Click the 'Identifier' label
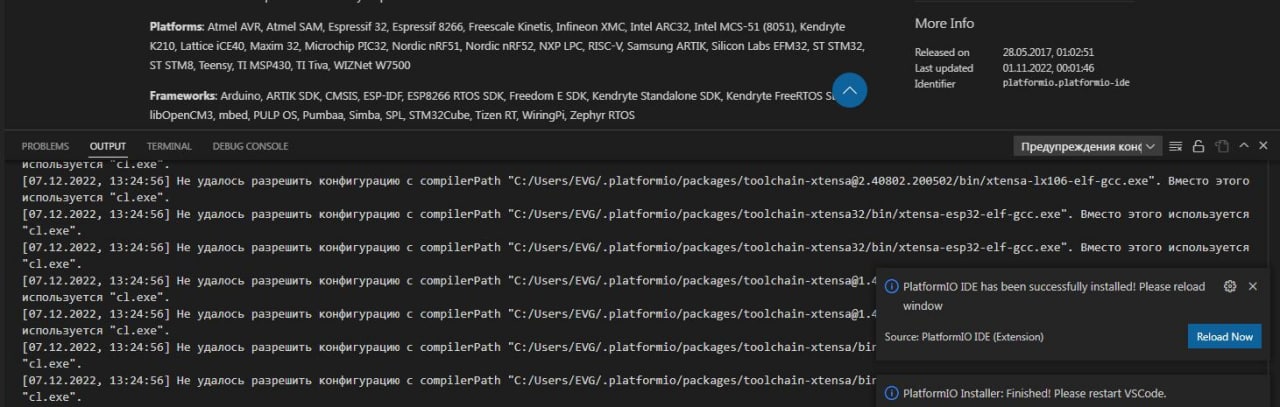The image size is (1280, 407). coord(935,84)
